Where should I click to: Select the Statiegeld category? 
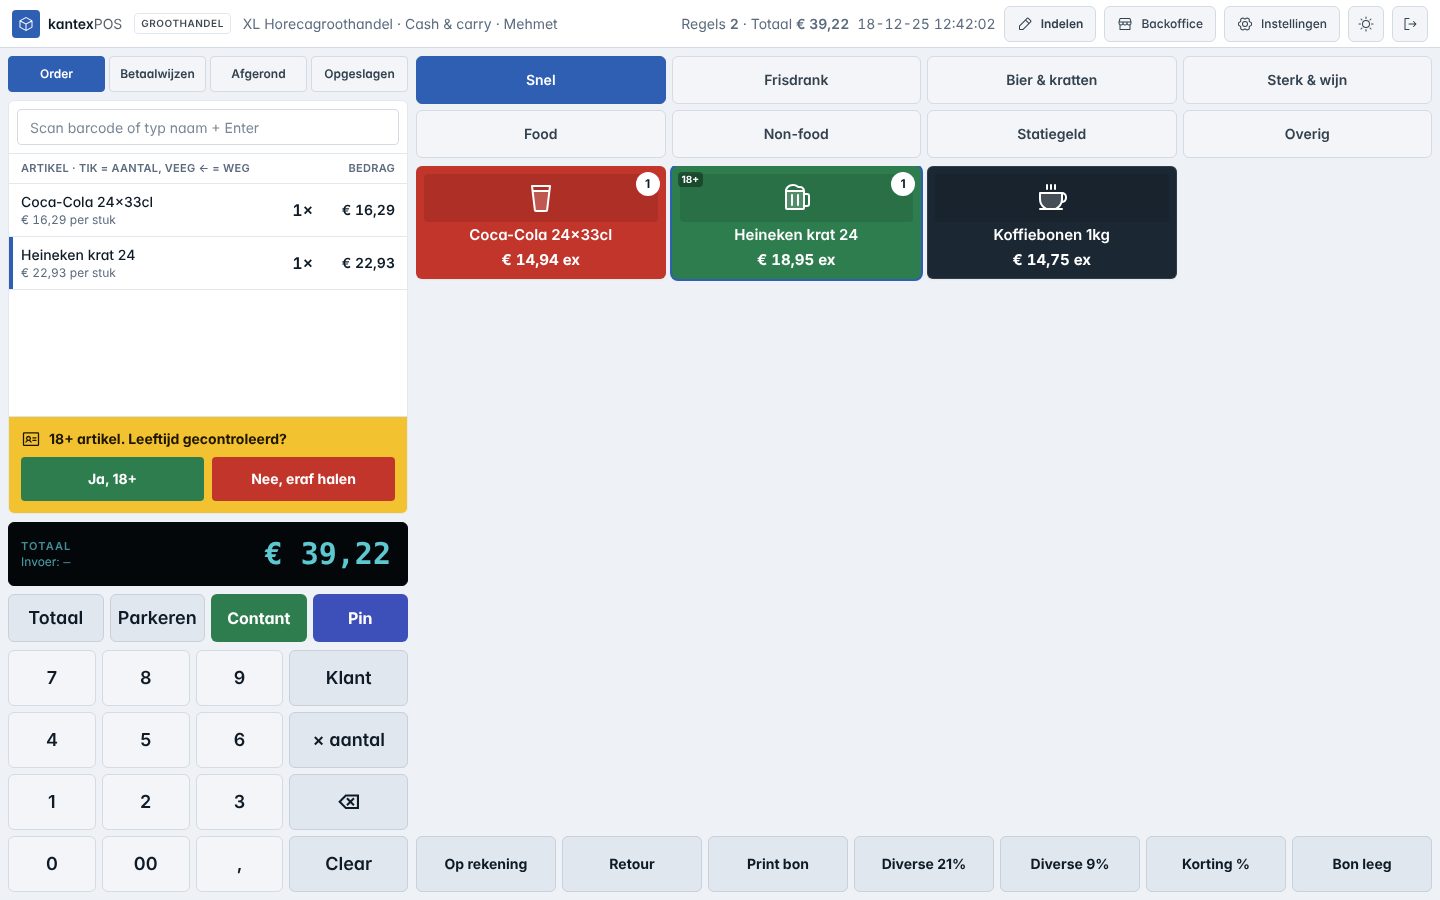pyautogui.click(x=1052, y=134)
